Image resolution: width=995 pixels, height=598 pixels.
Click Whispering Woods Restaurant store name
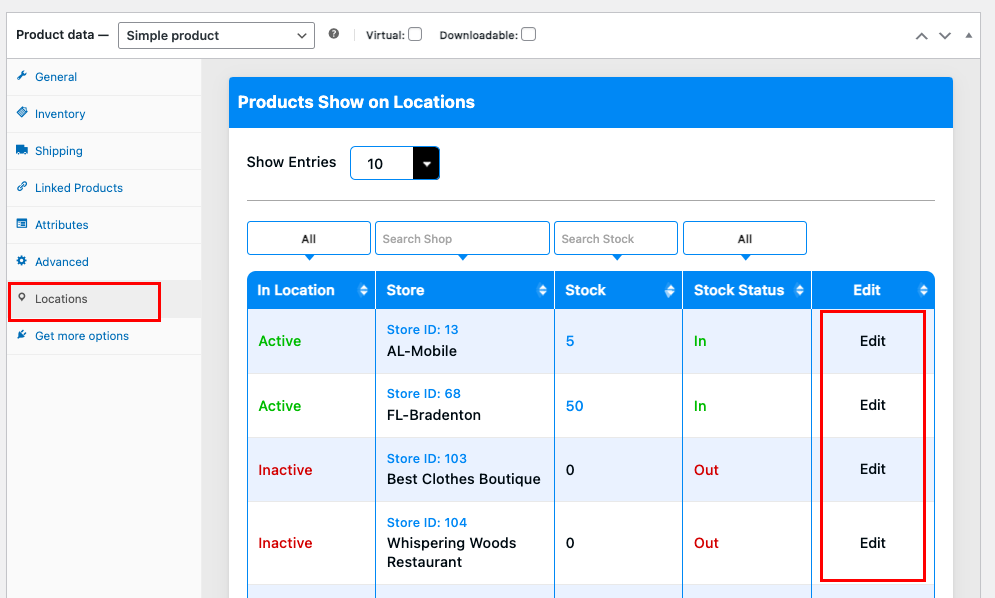[452, 552]
